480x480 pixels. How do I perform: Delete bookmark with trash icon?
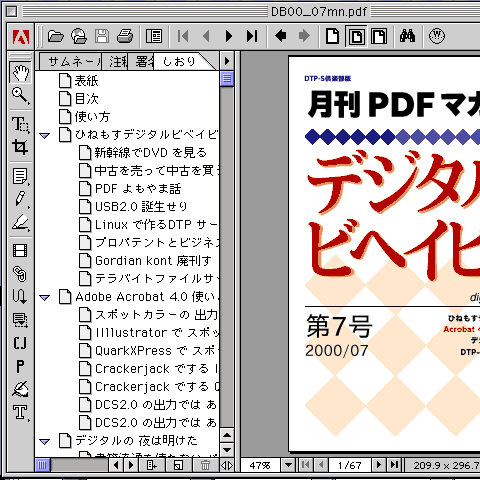click(205, 465)
